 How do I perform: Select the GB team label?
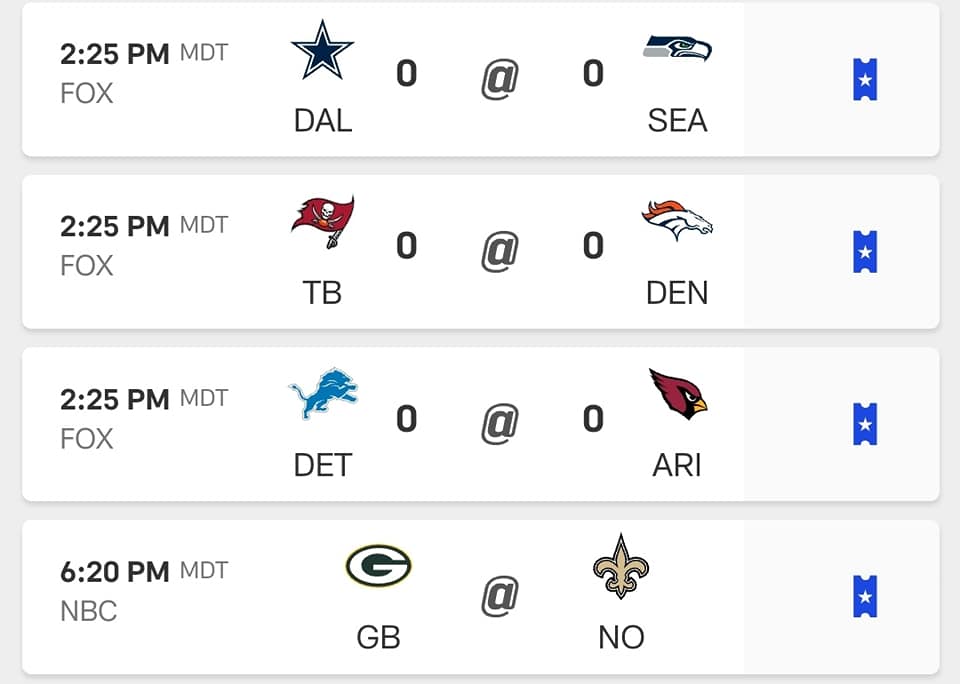point(378,637)
